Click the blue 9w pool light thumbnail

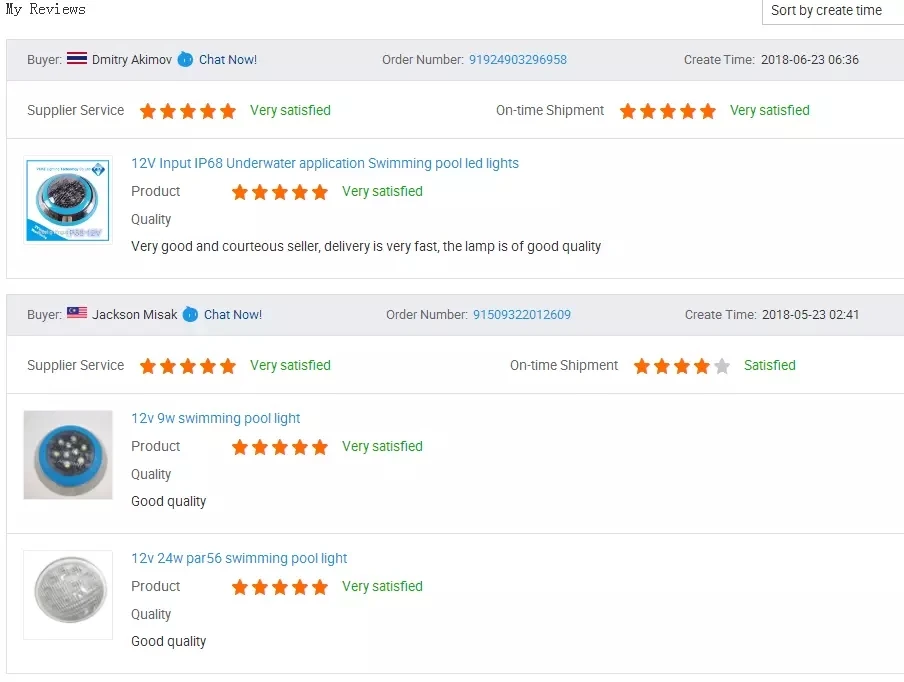click(x=68, y=455)
